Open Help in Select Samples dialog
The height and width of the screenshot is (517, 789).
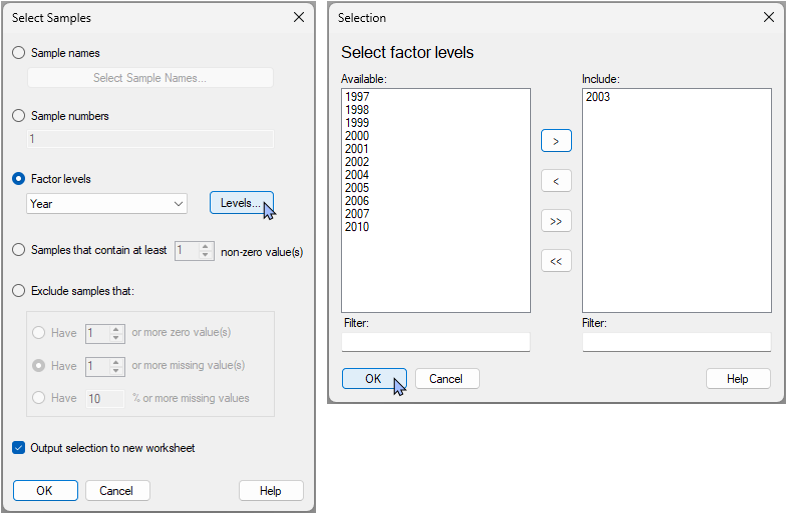[271, 491]
